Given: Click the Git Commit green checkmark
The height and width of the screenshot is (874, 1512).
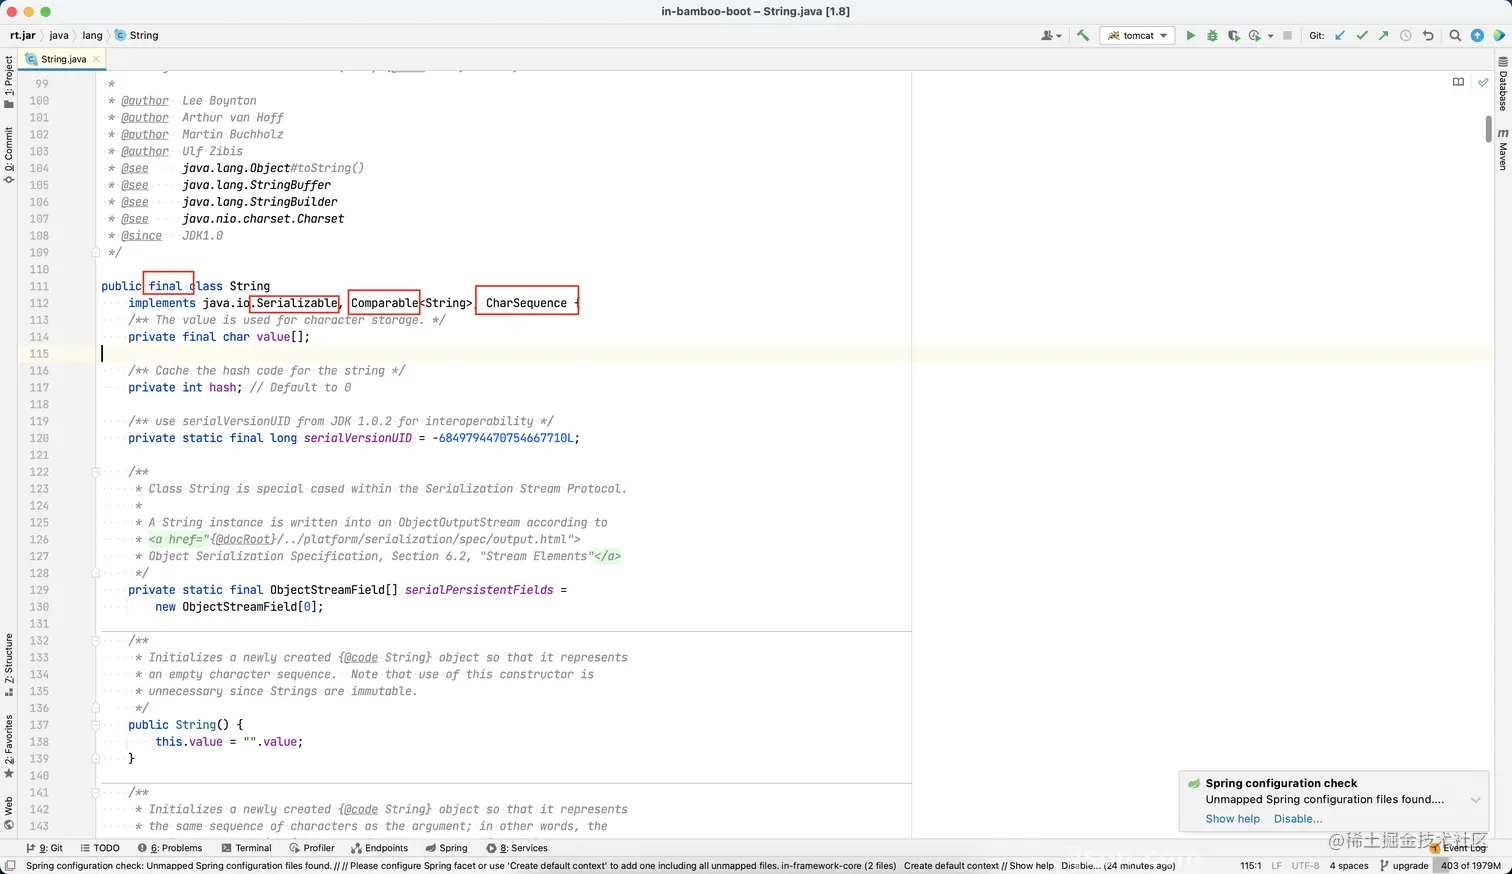Looking at the screenshot, I should click(1362, 35).
